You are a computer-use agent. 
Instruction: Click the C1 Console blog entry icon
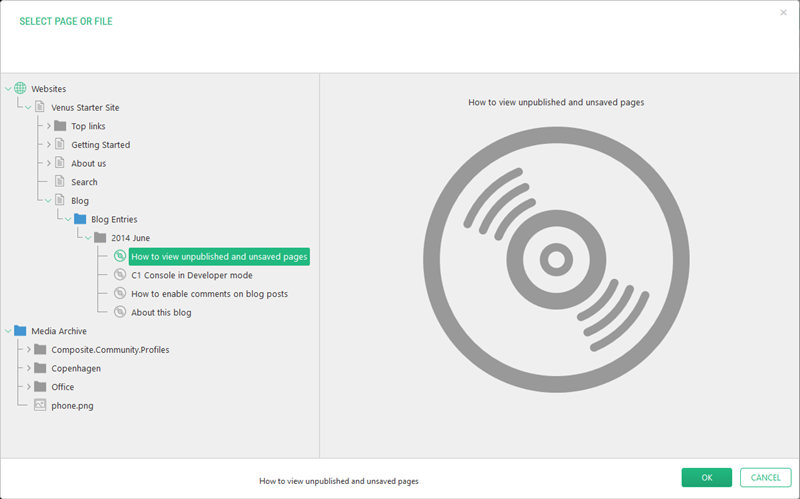pyautogui.click(x=120, y=275)
